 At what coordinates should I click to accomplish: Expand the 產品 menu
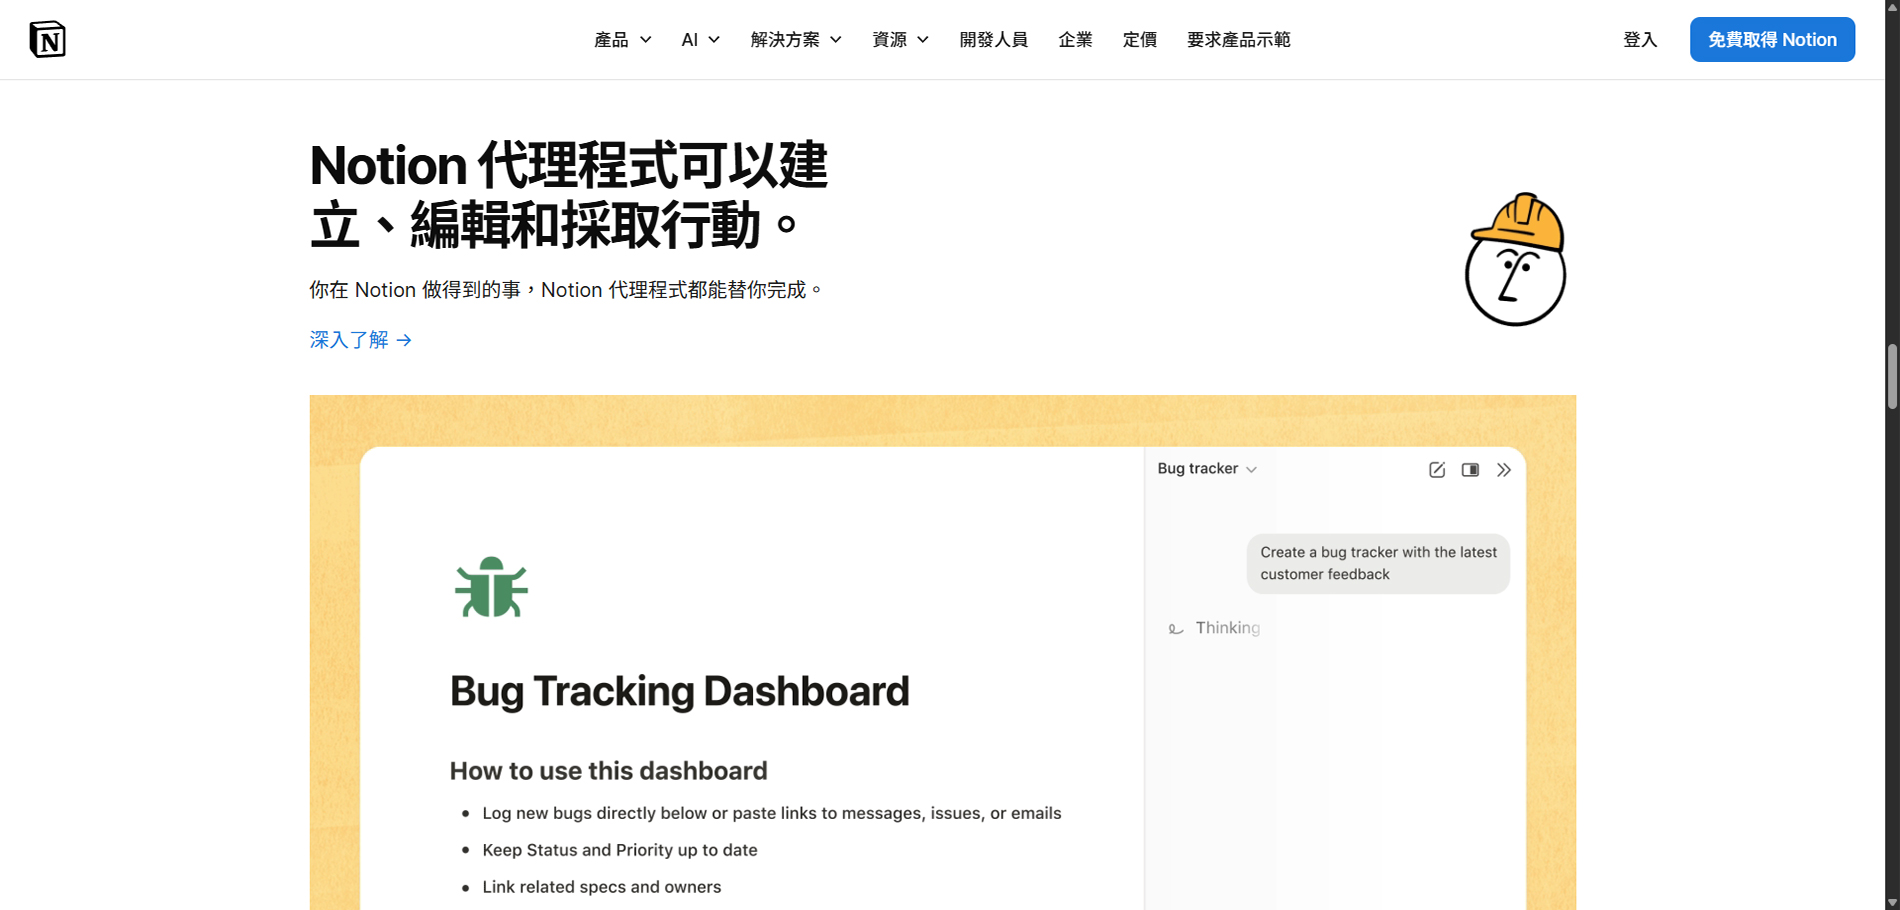[x=622, y=40]
